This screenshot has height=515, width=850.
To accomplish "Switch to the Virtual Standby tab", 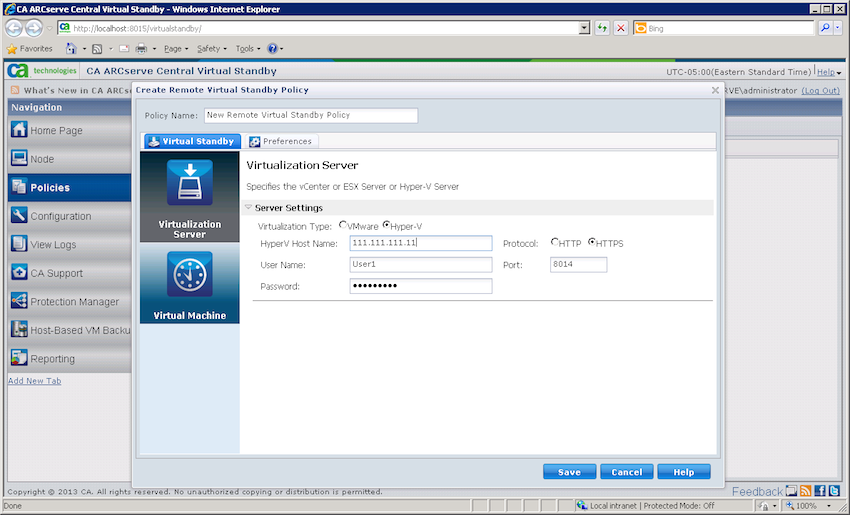I will tap(192, 141).
